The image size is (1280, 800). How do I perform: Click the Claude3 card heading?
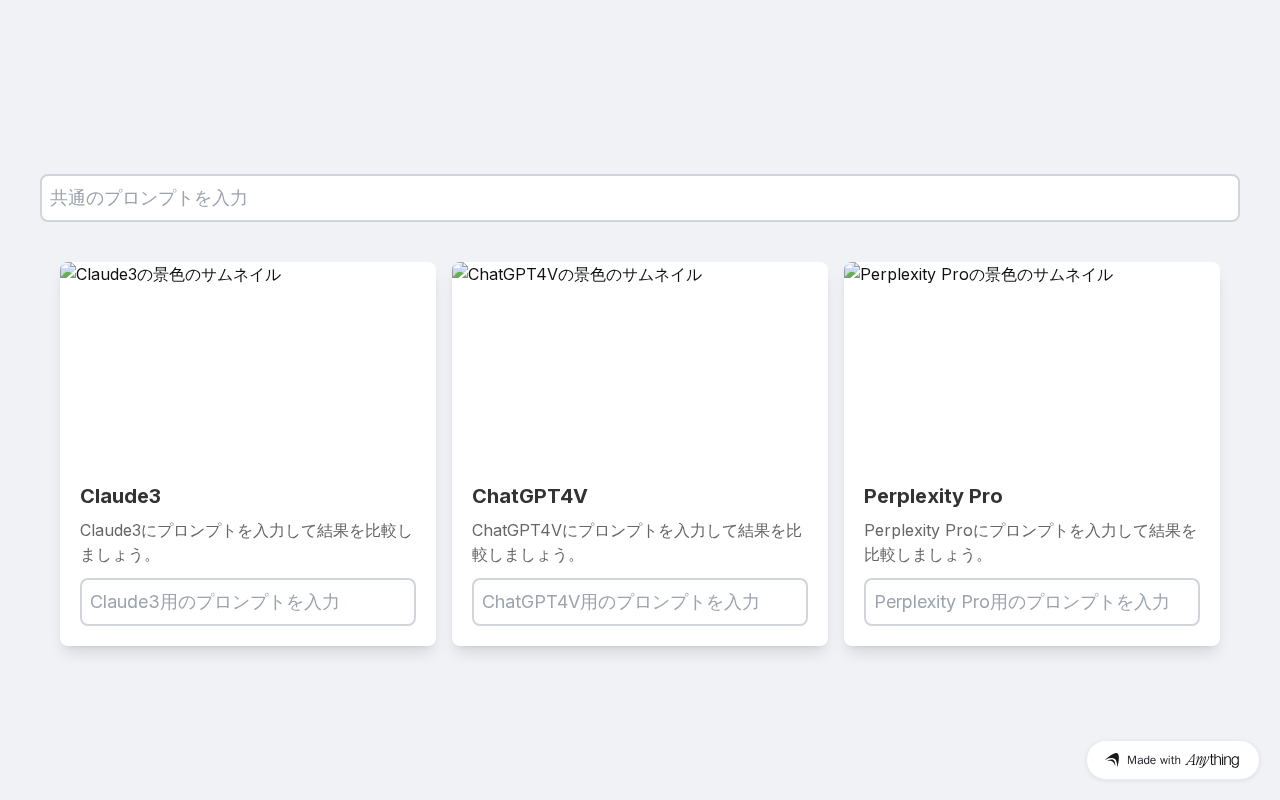120,496
